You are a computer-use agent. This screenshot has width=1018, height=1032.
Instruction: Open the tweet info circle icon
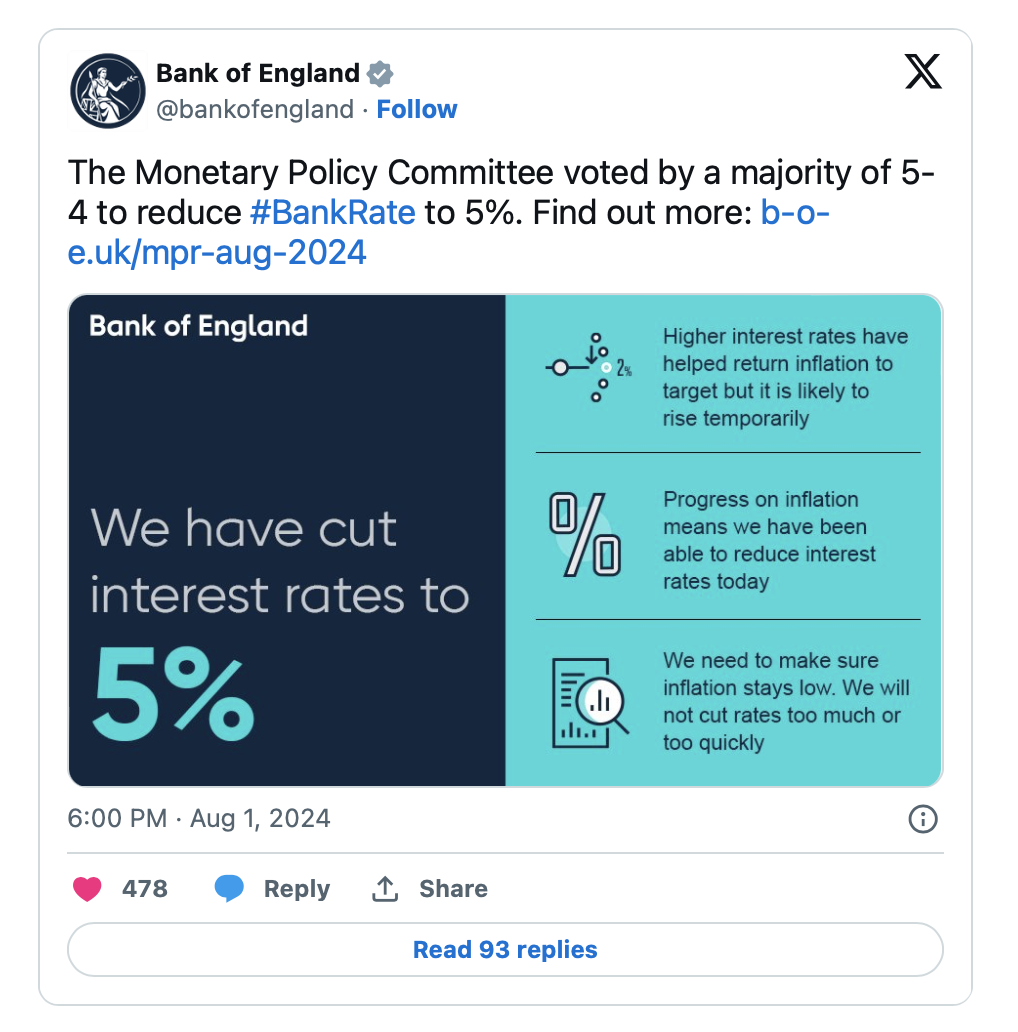click(x=922, y=820)
